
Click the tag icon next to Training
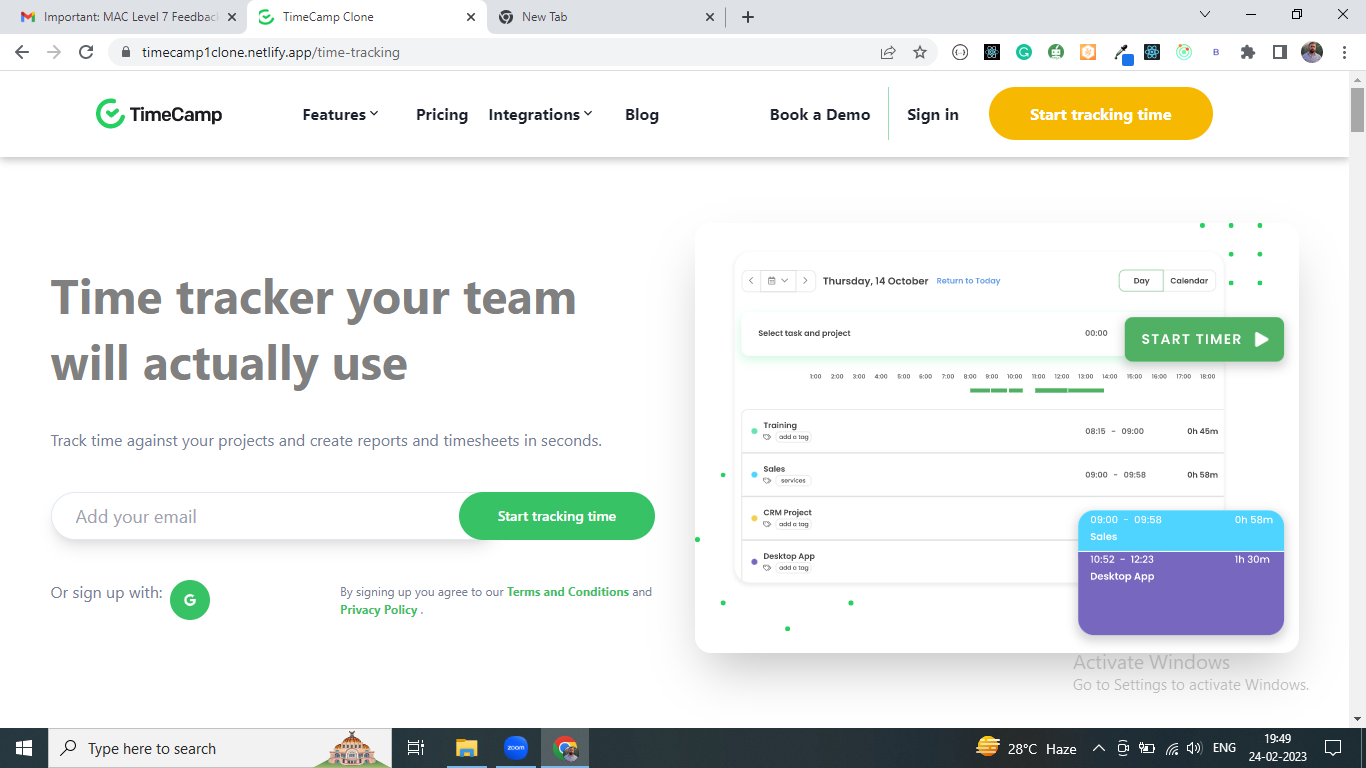click(766, 437)
